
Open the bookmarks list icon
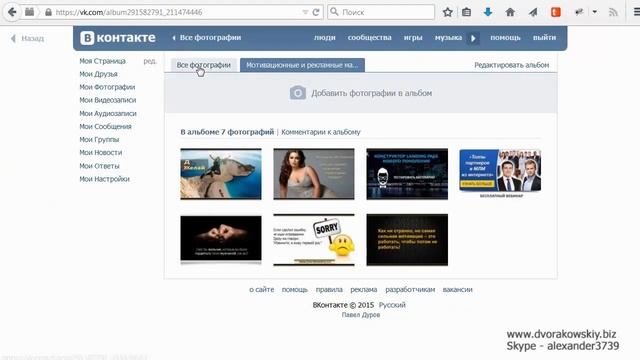(467, 12)
